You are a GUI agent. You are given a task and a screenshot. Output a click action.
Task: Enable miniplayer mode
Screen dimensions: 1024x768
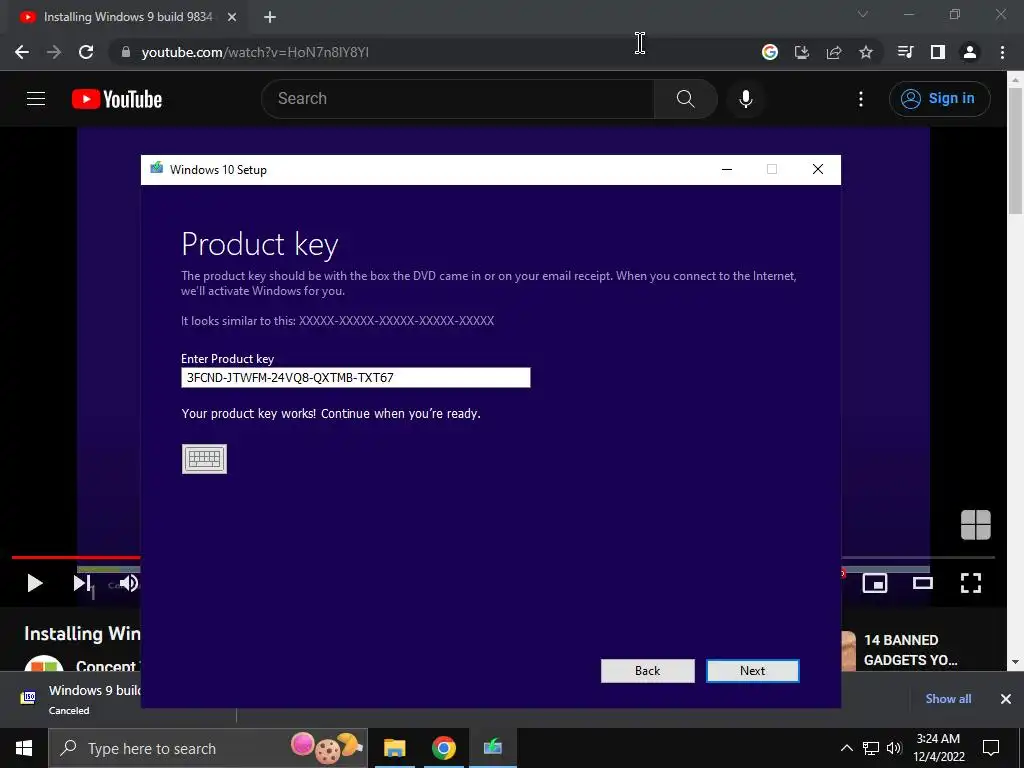(x=875, y=583)
